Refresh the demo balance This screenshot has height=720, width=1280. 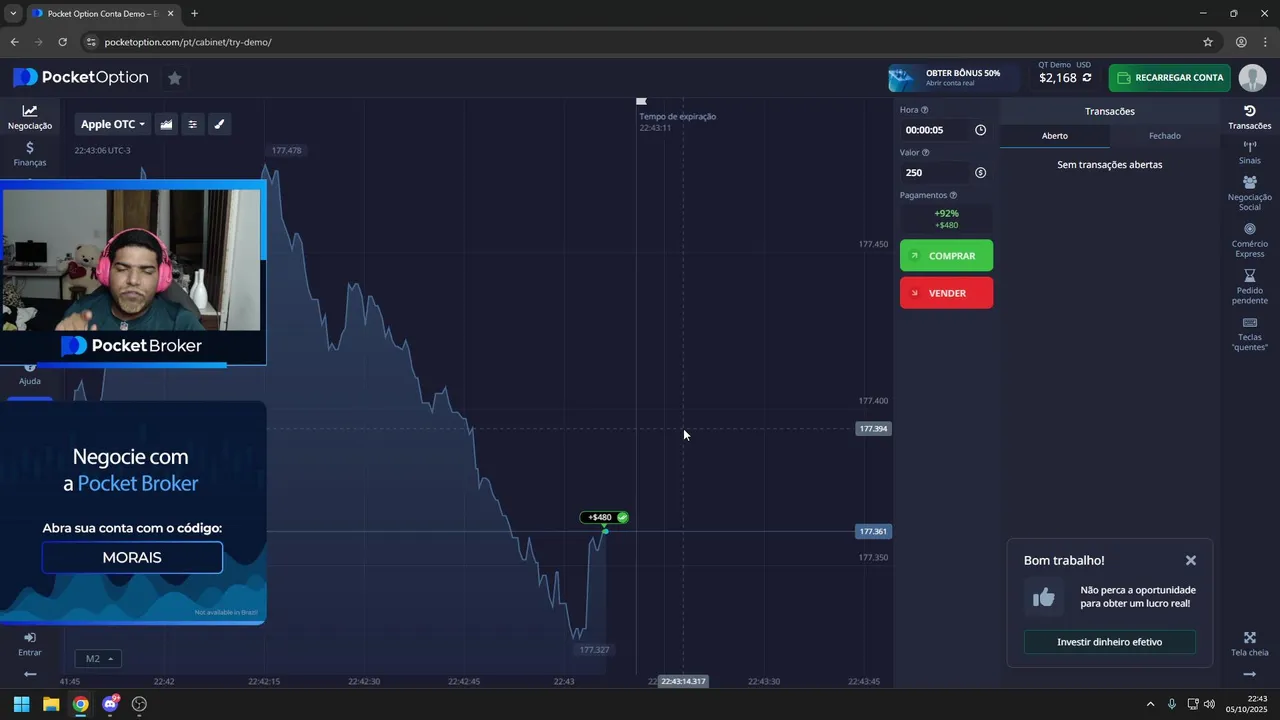coord(1087,78)
